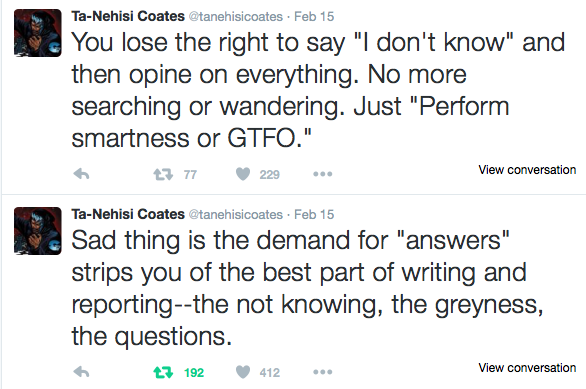
Task: Open Feb 15 timestamp on second tweet
Action: coord(314,215)
